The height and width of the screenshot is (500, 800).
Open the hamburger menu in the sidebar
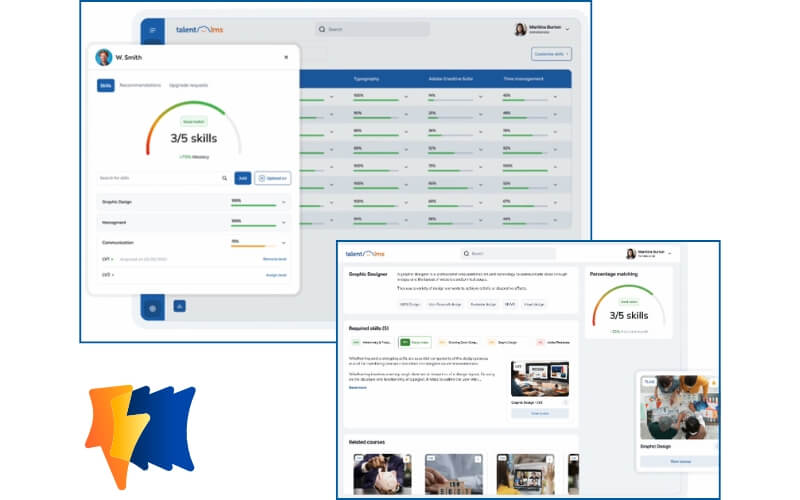click(153, 30)
